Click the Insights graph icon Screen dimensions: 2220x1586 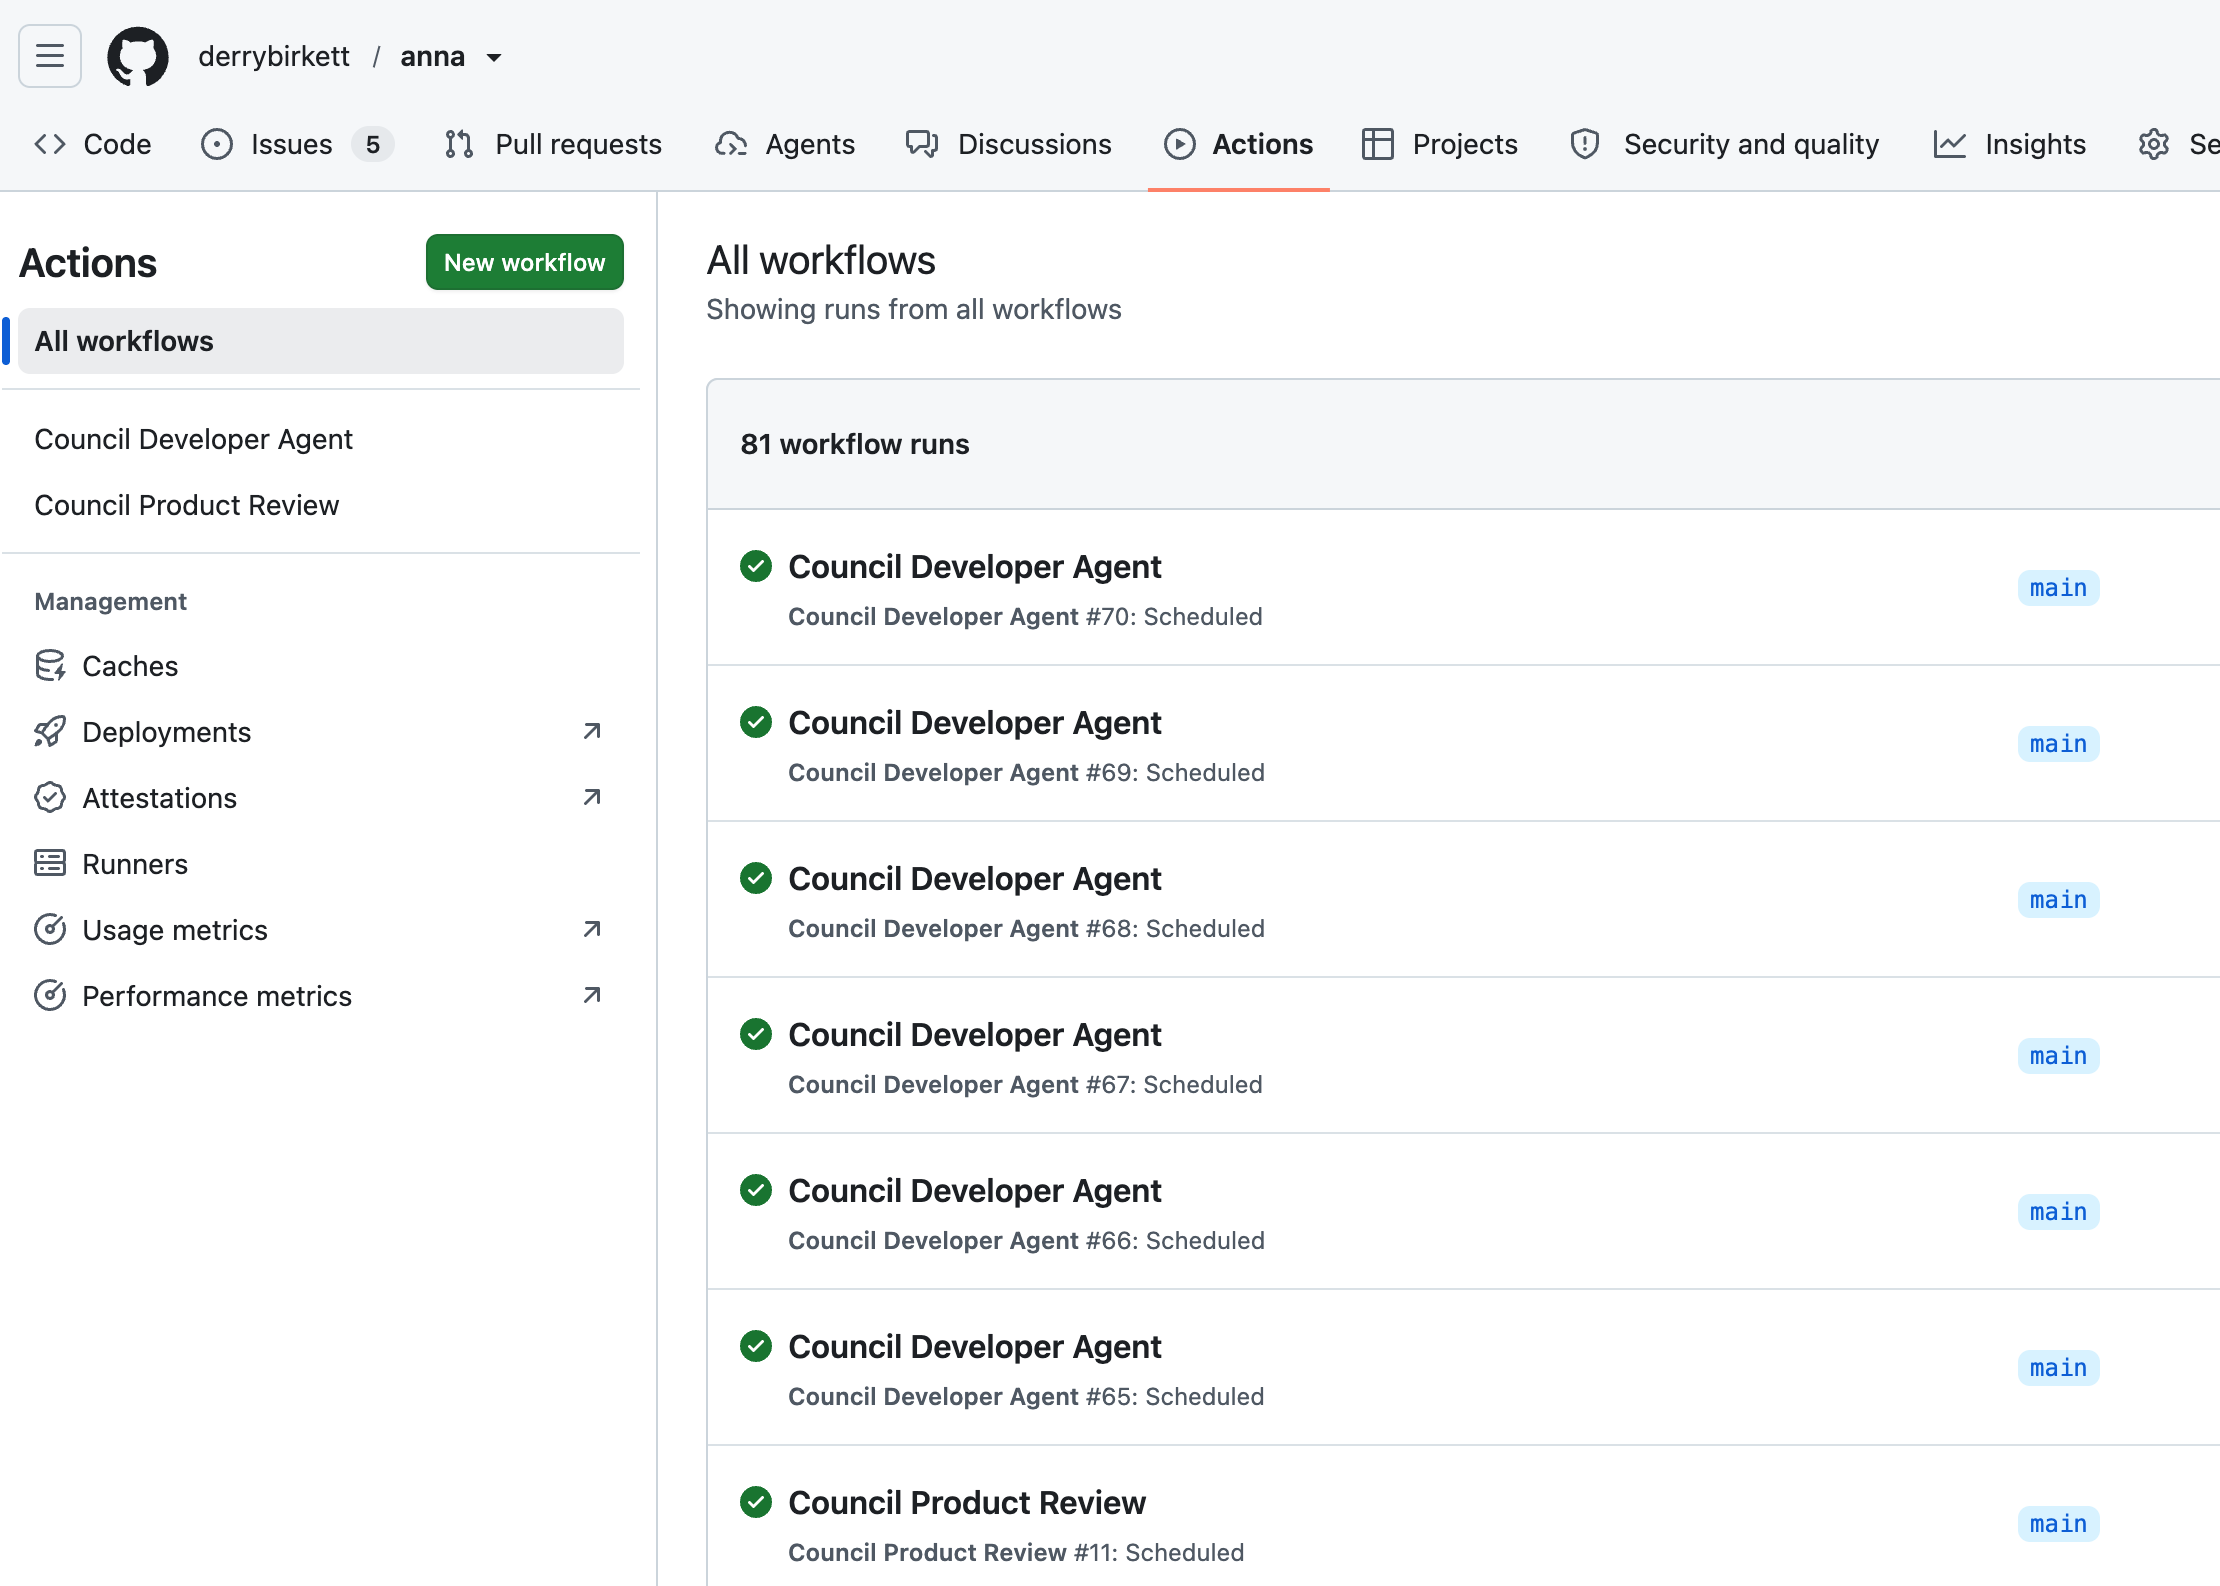[1950, 144]
